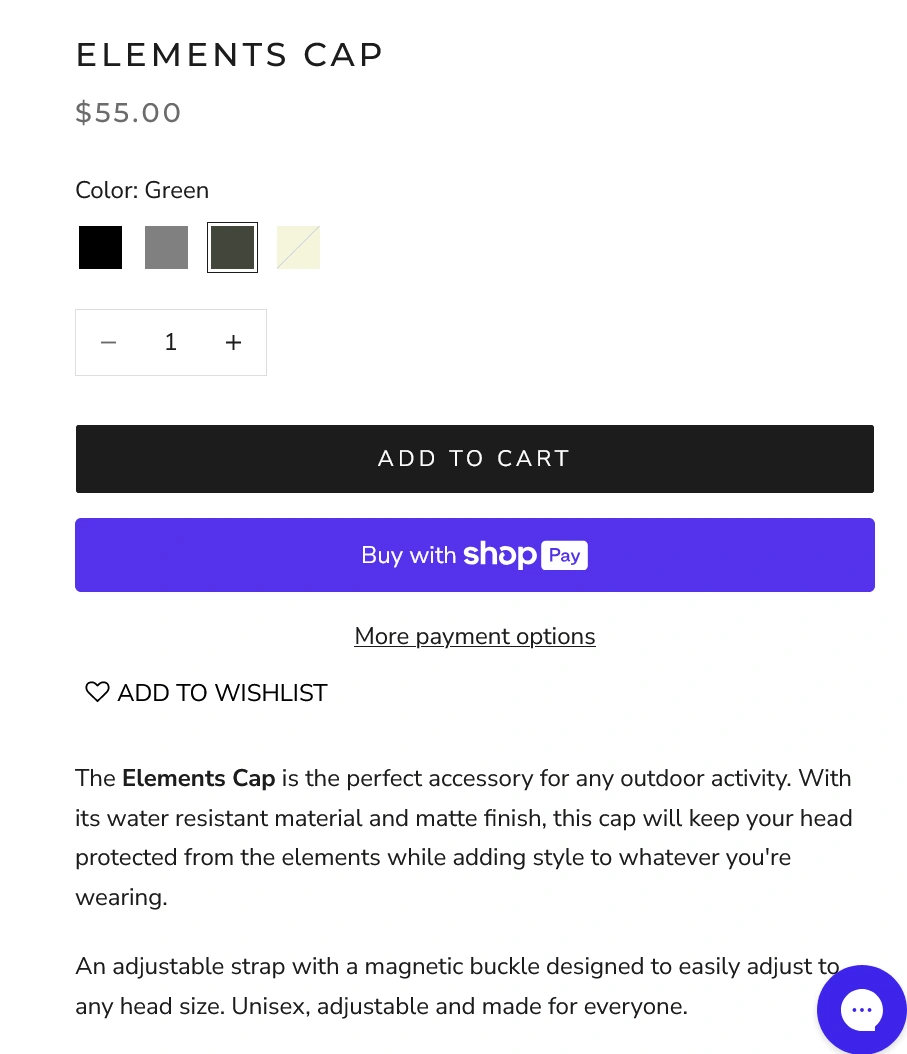The image size is (907, 1054).
Task: Open the chat bubble widget
Action: coord(861,1010)
